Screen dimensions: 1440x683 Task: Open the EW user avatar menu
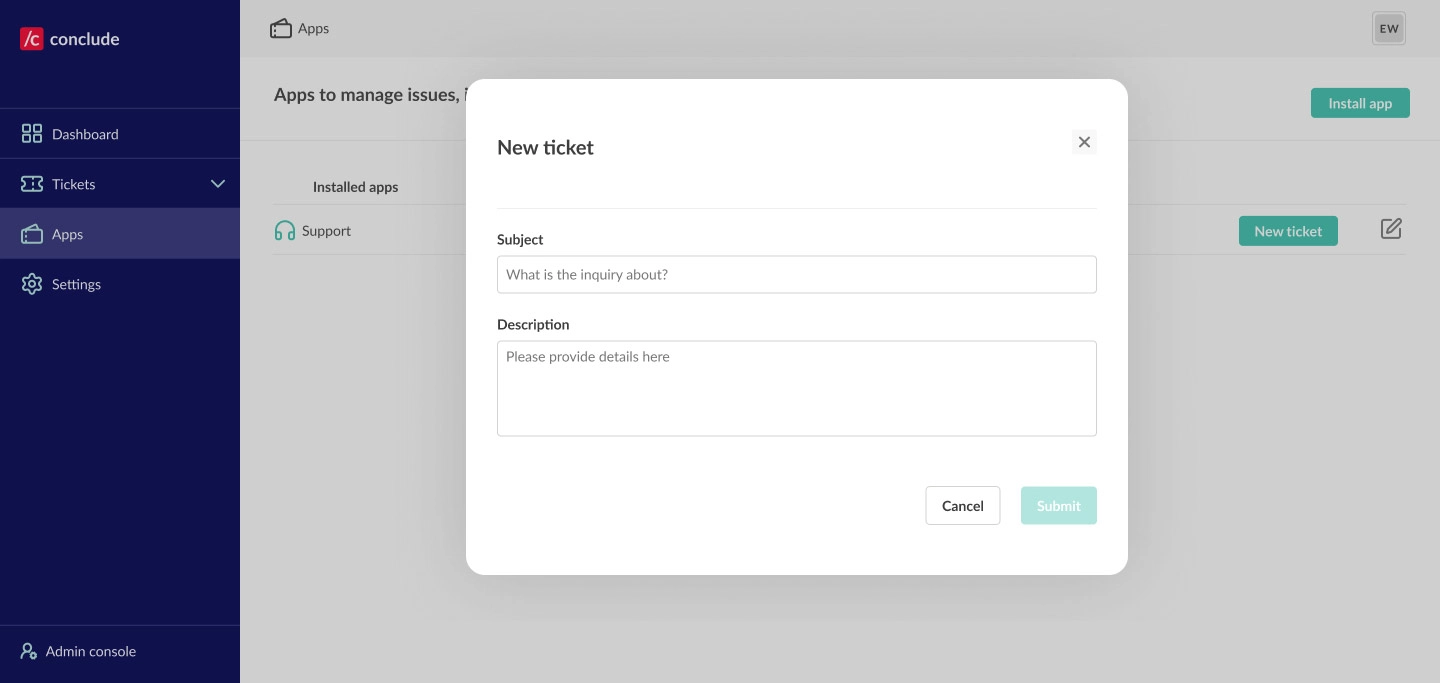point(1388,29)
